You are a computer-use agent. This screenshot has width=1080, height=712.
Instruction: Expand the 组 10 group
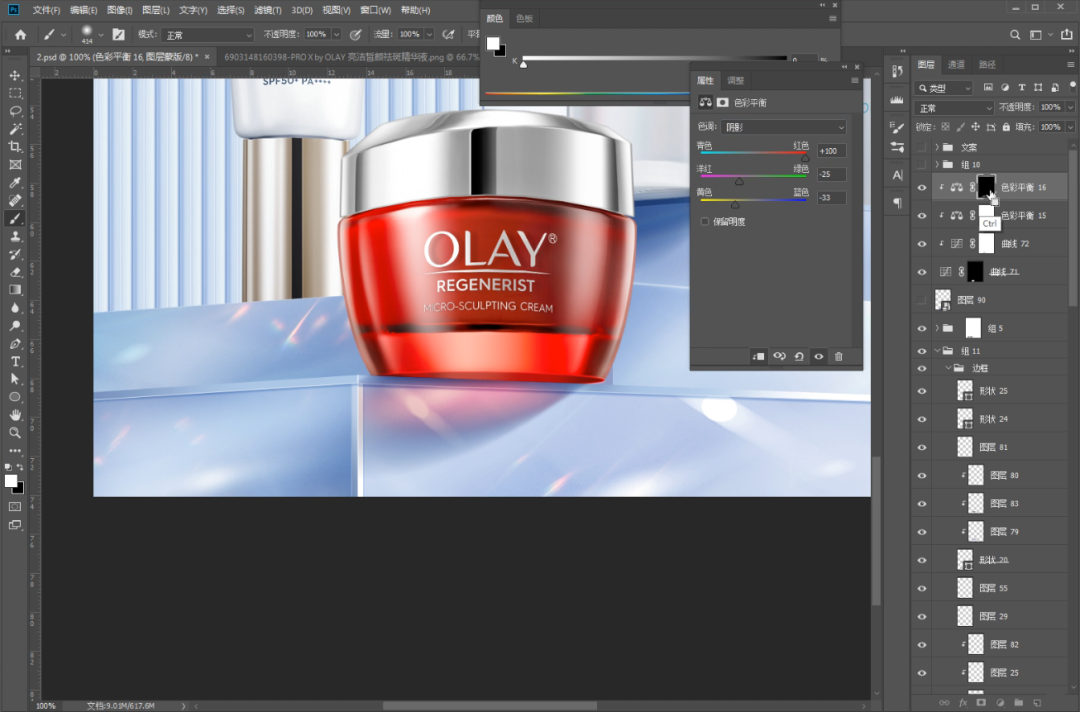937,165
